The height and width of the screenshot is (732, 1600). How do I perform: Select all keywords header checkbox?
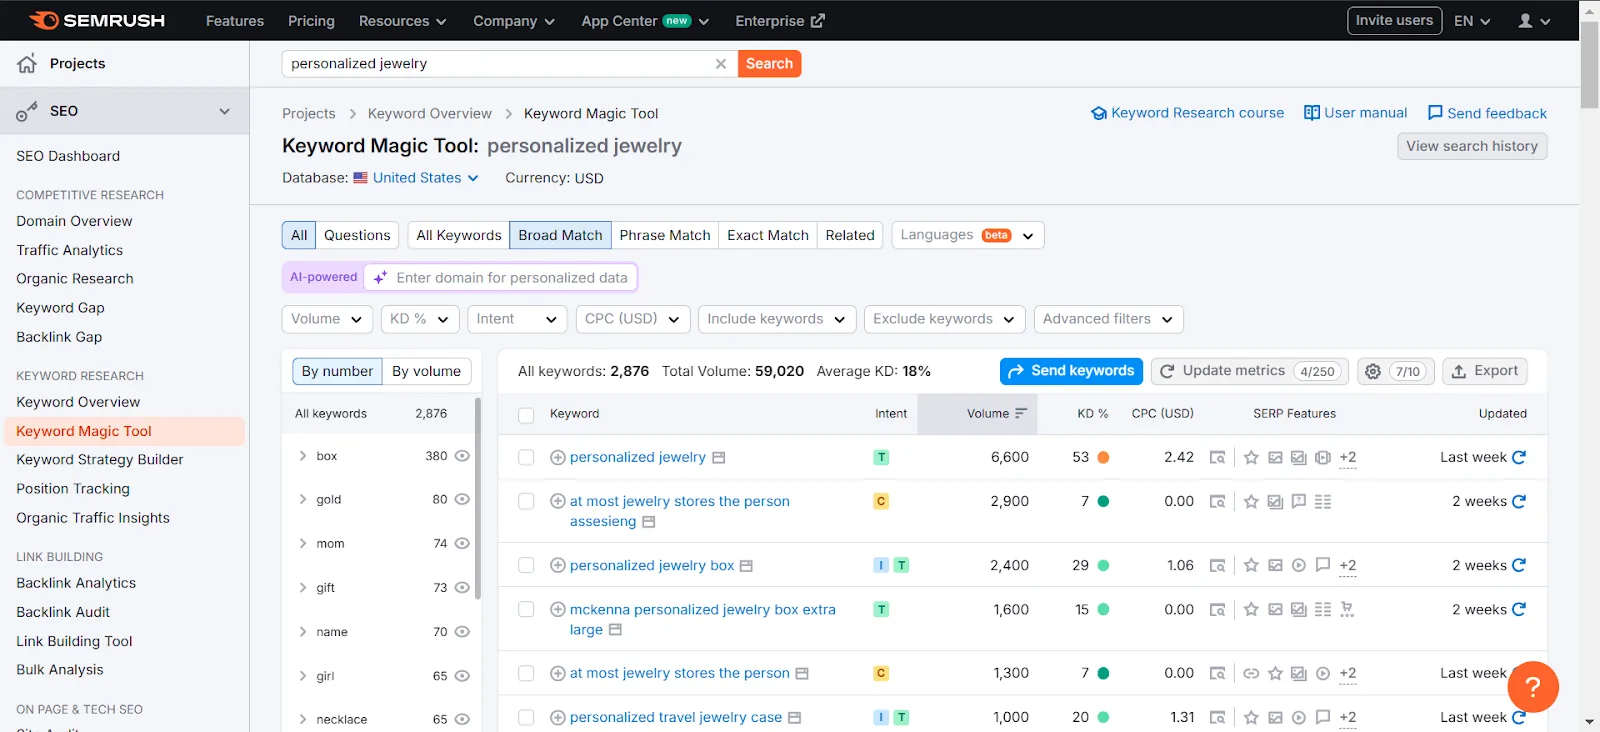pyautogui.click(x=526, y=414)
